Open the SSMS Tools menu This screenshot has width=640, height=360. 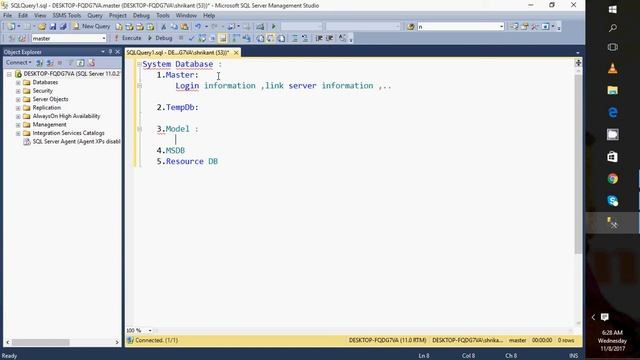(x=67, y=16)
